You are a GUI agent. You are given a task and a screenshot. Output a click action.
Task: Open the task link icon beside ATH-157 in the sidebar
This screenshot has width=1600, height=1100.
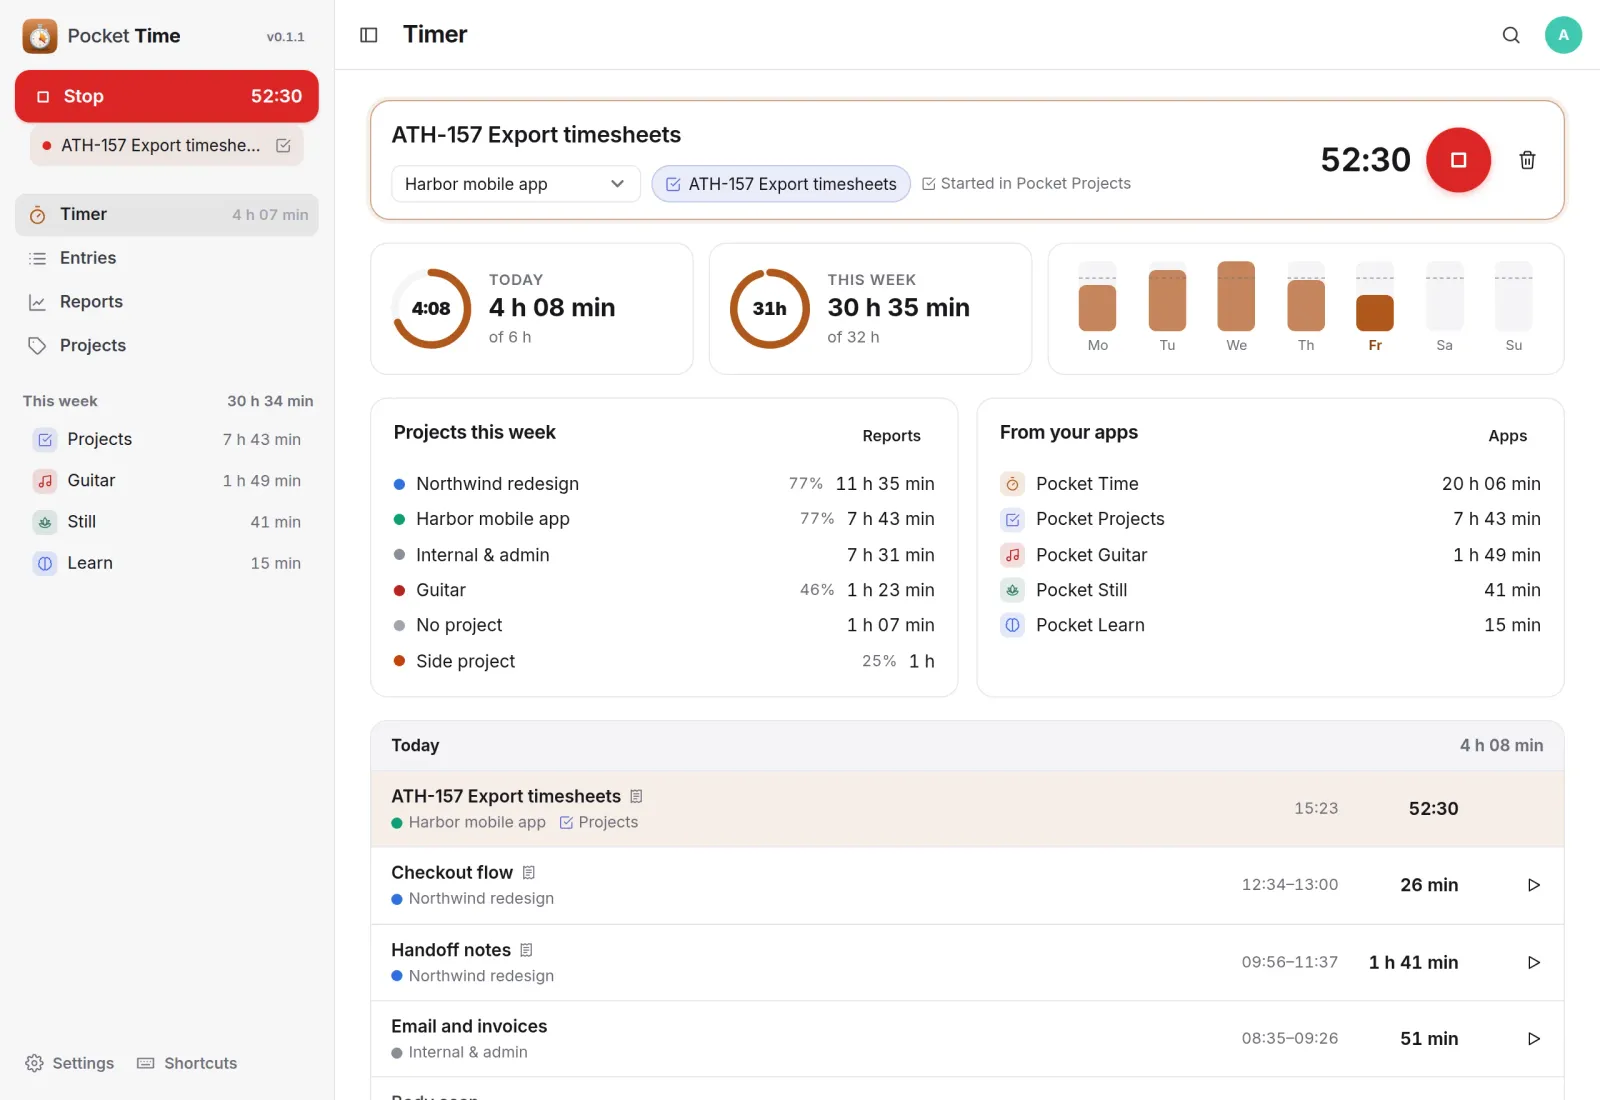[x=283, y=146]
